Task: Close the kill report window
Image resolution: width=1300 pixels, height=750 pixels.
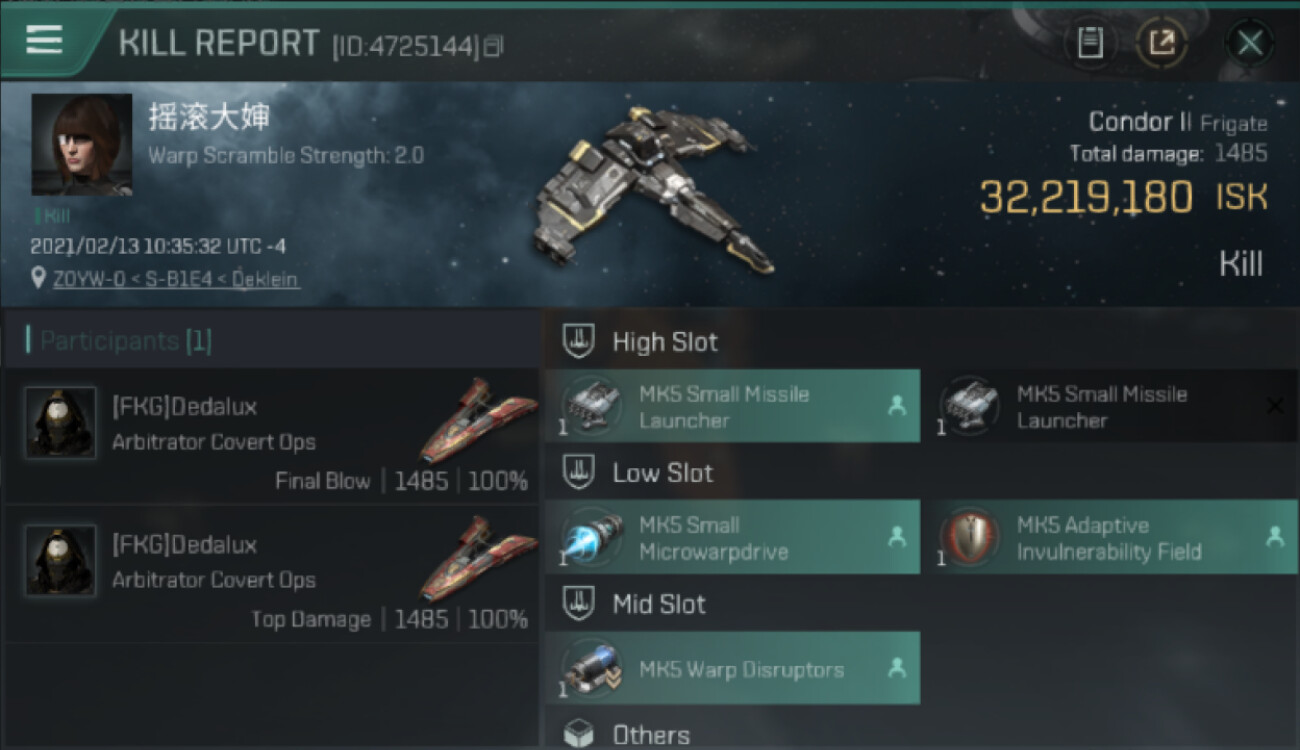Action: point(1250,43)
